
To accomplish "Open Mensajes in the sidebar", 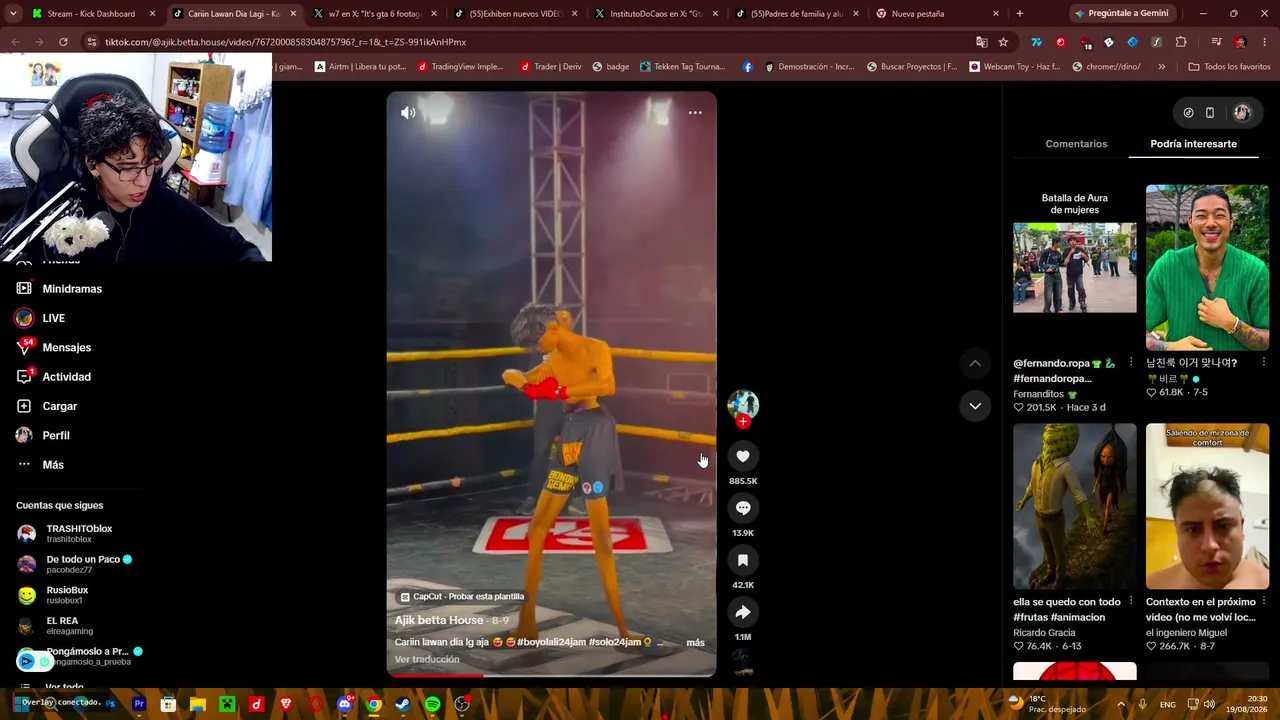I will pos(66,347).
